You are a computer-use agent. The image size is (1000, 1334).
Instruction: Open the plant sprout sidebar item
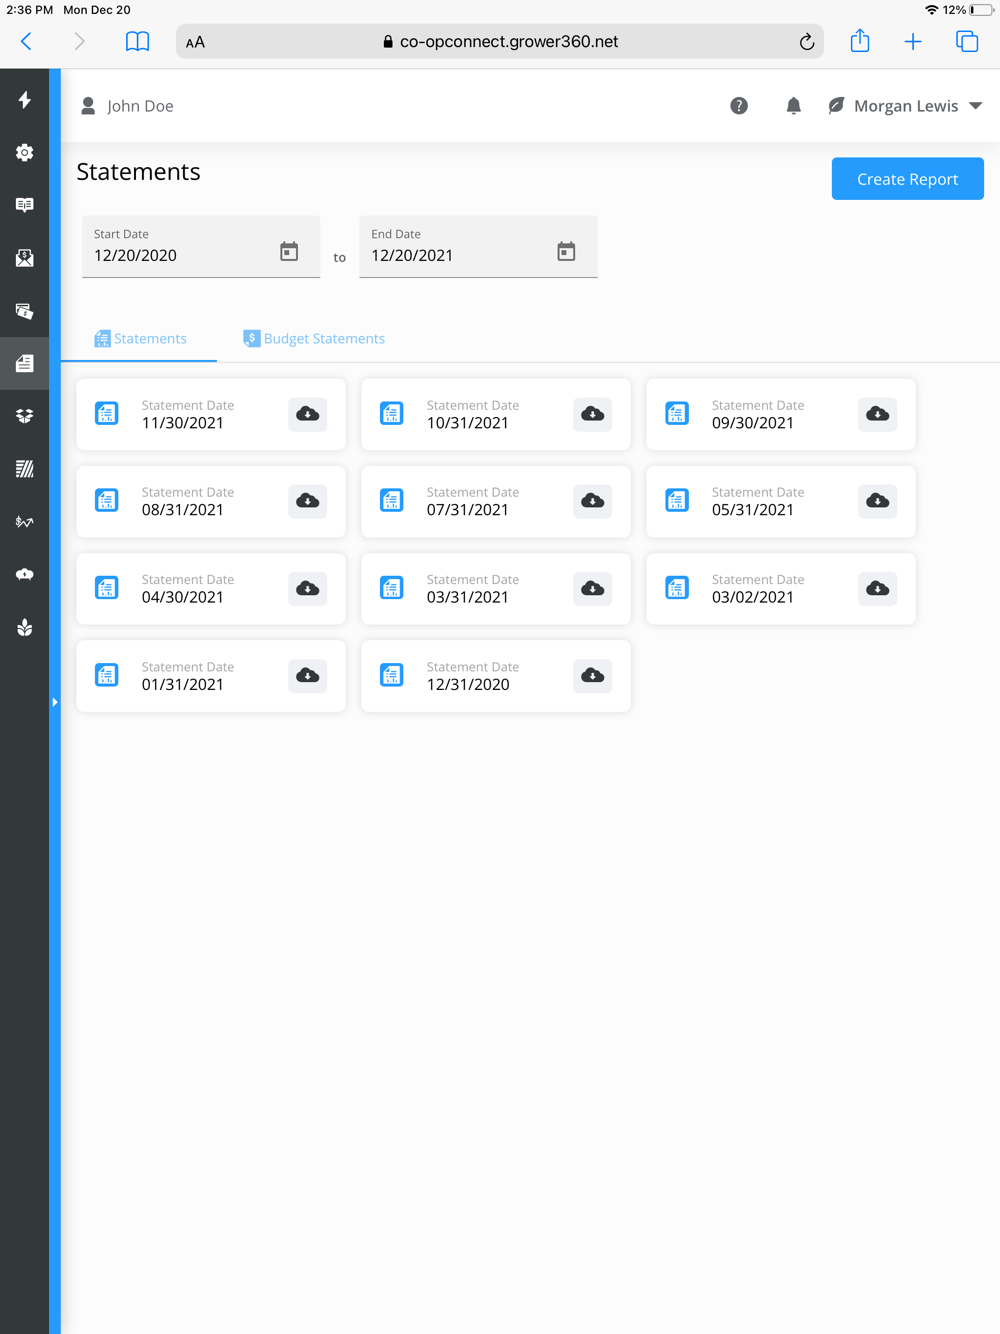click(x=24, y=627)
